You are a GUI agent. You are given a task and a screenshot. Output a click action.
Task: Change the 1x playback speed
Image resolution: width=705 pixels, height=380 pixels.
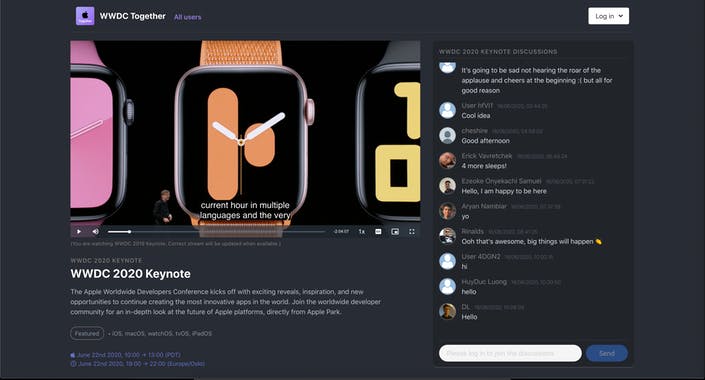(x=361, y=232)
